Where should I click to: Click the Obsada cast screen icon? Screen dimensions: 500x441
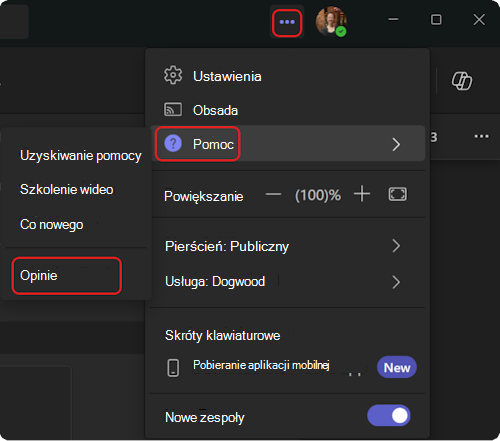coord(173,109)
